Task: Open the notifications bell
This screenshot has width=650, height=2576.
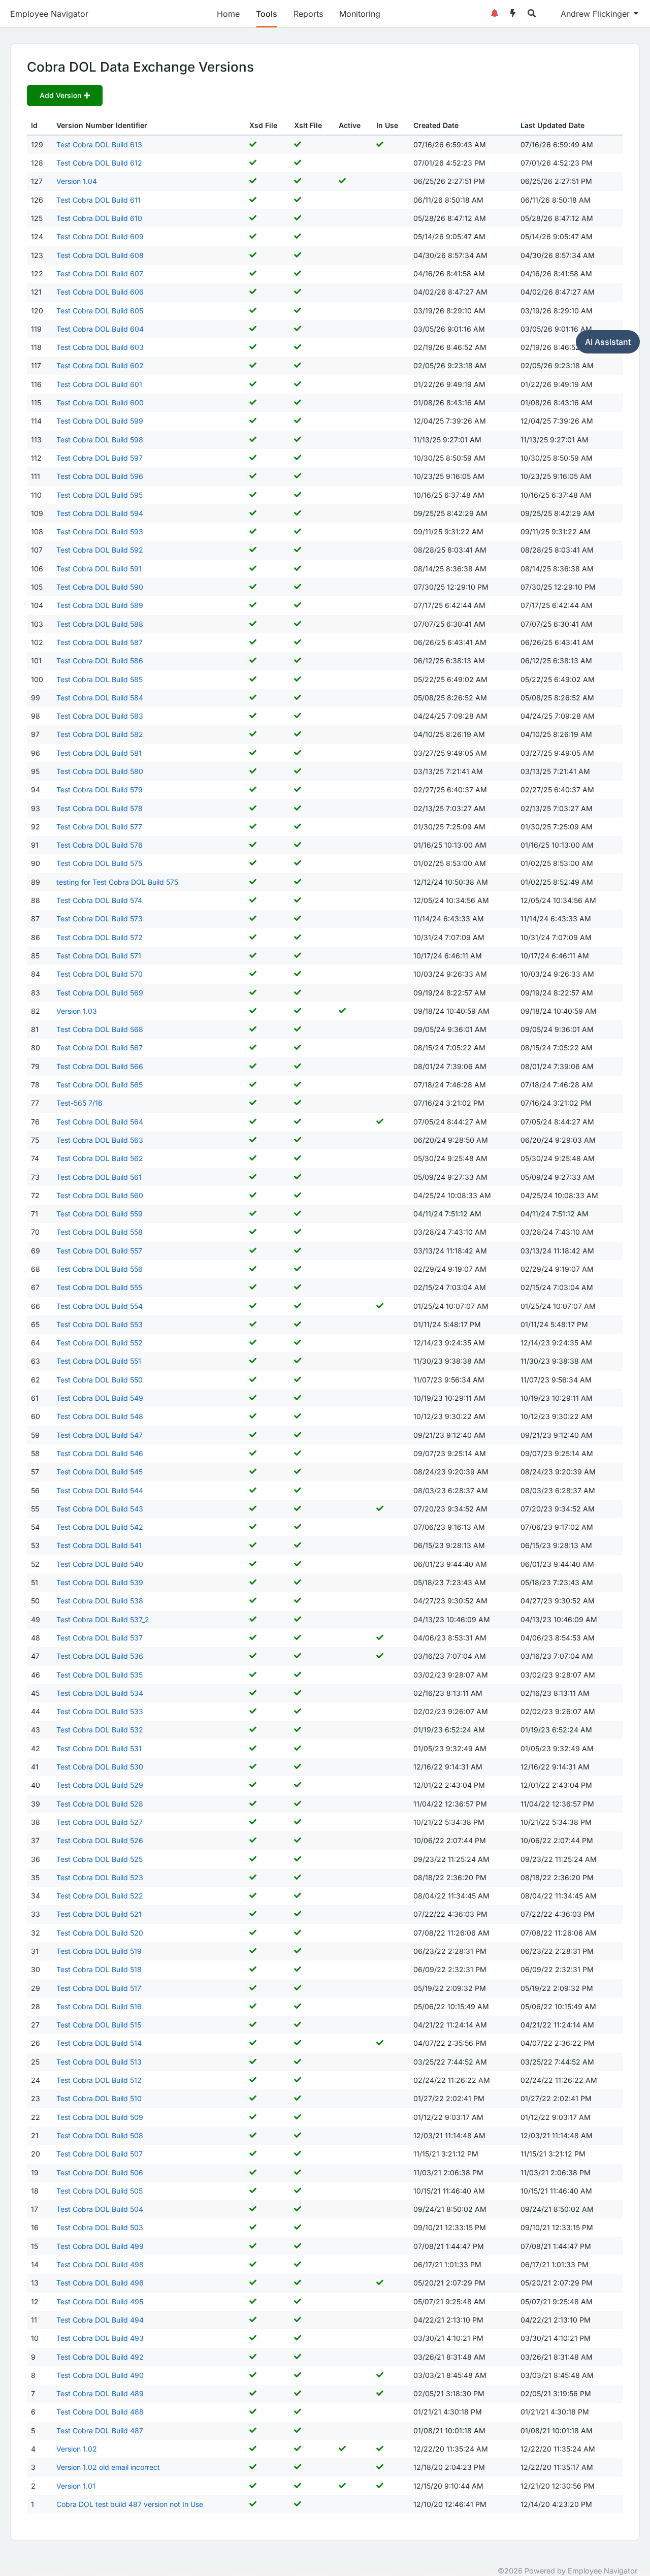Action: [494, 14]
